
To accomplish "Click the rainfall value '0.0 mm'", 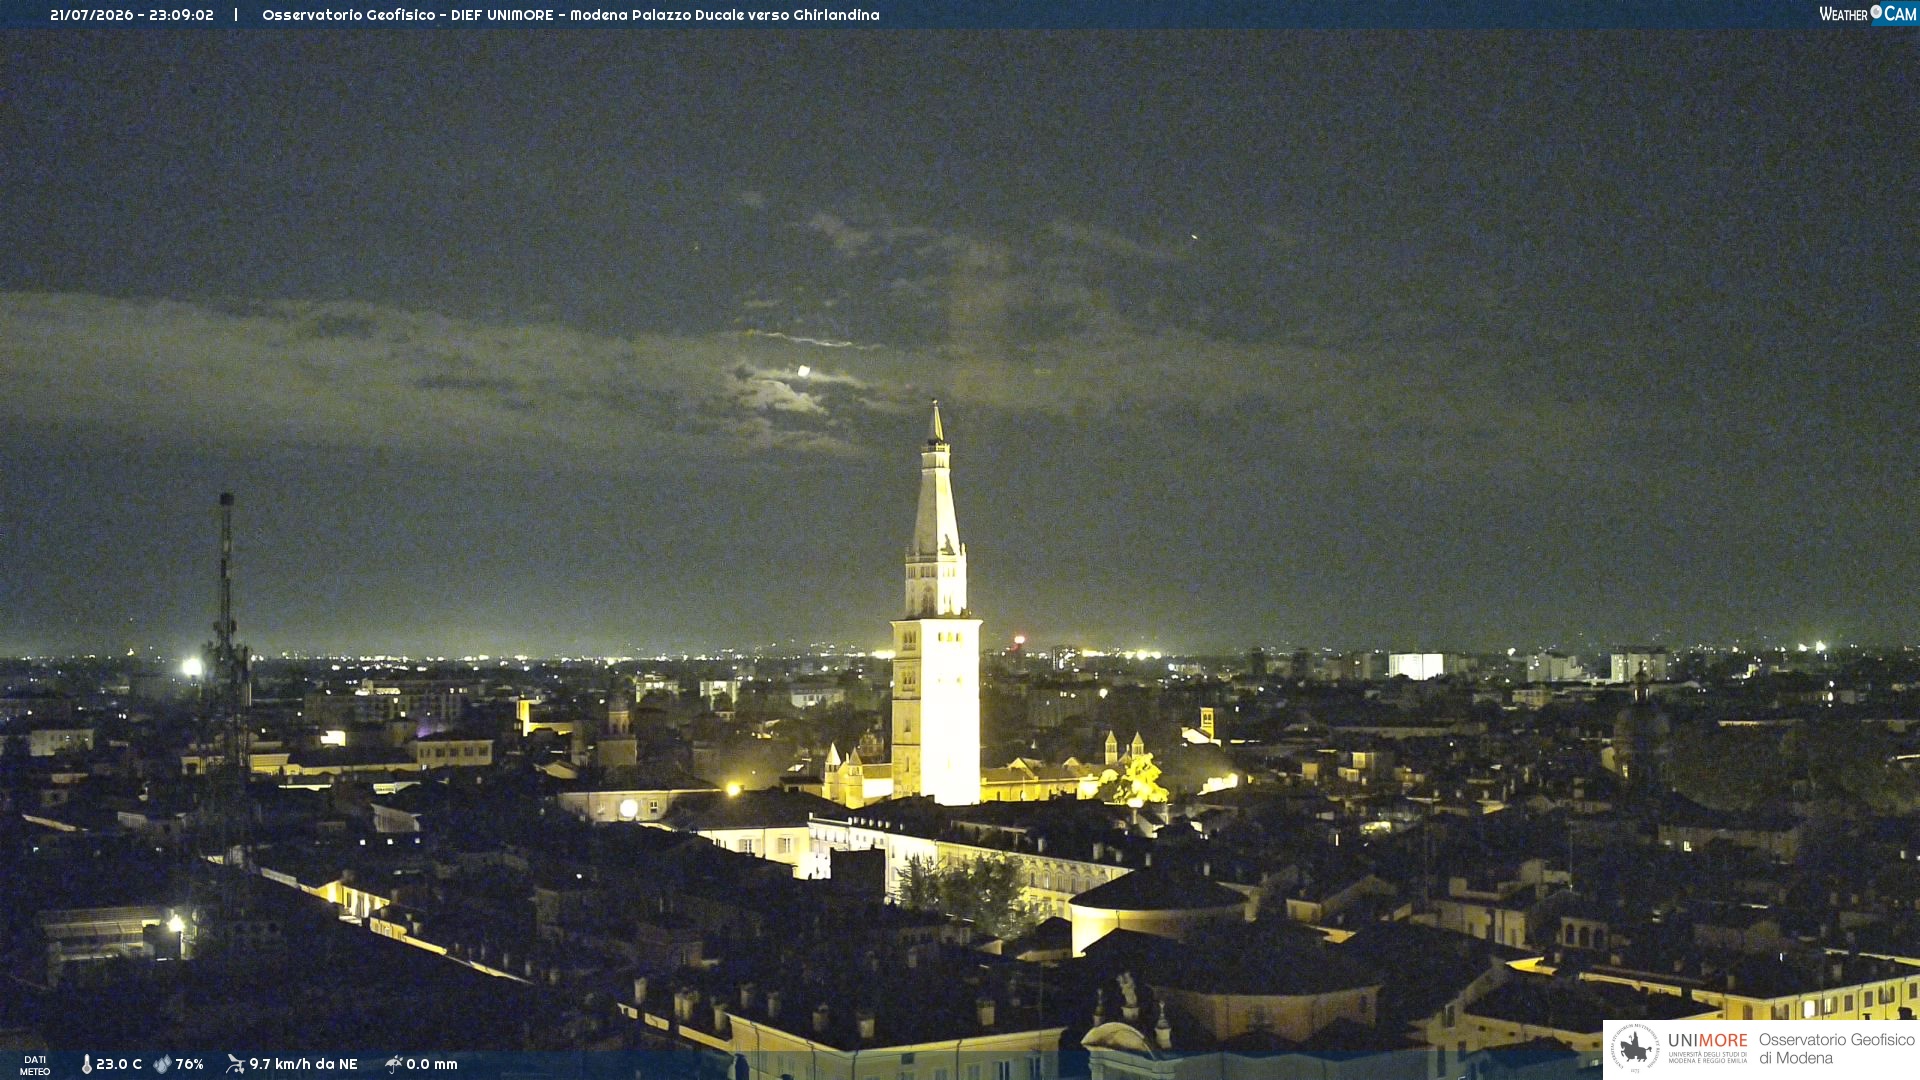I will point(432,1064).
